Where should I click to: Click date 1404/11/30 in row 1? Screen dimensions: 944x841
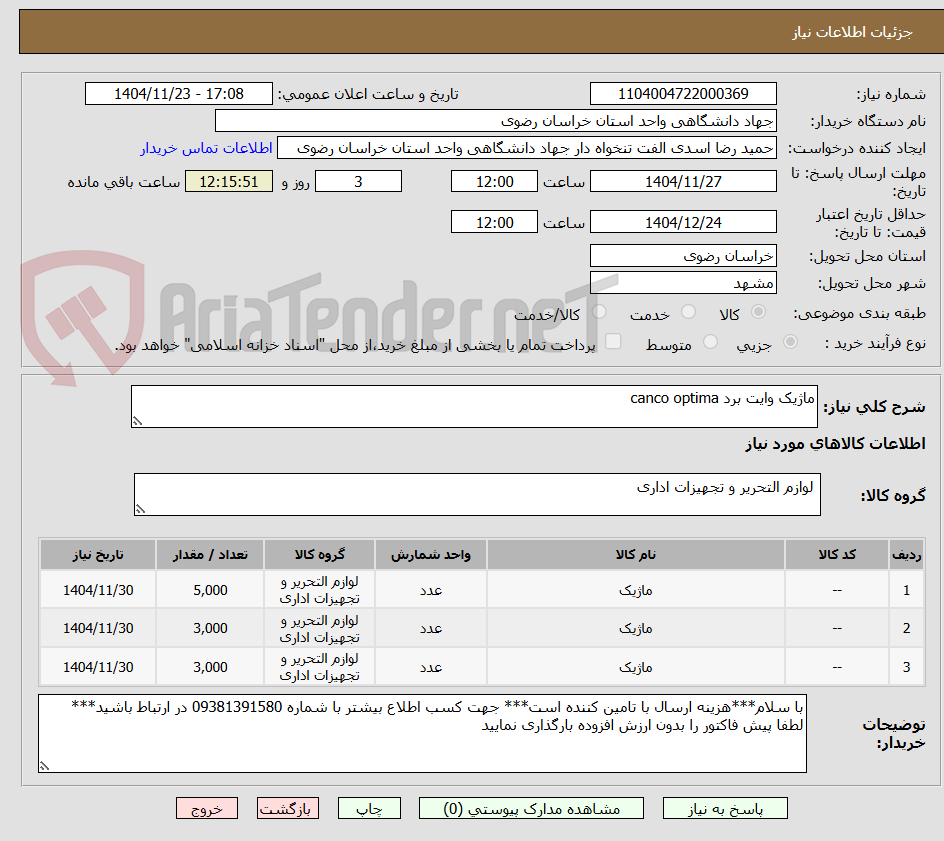pyautogui.click(x=98, y=590)
